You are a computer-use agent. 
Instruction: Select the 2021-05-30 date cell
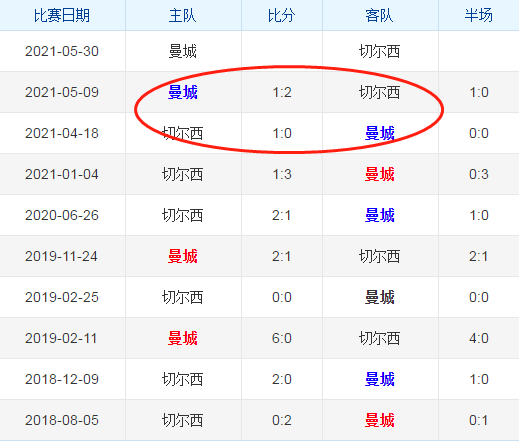[62, 51]
